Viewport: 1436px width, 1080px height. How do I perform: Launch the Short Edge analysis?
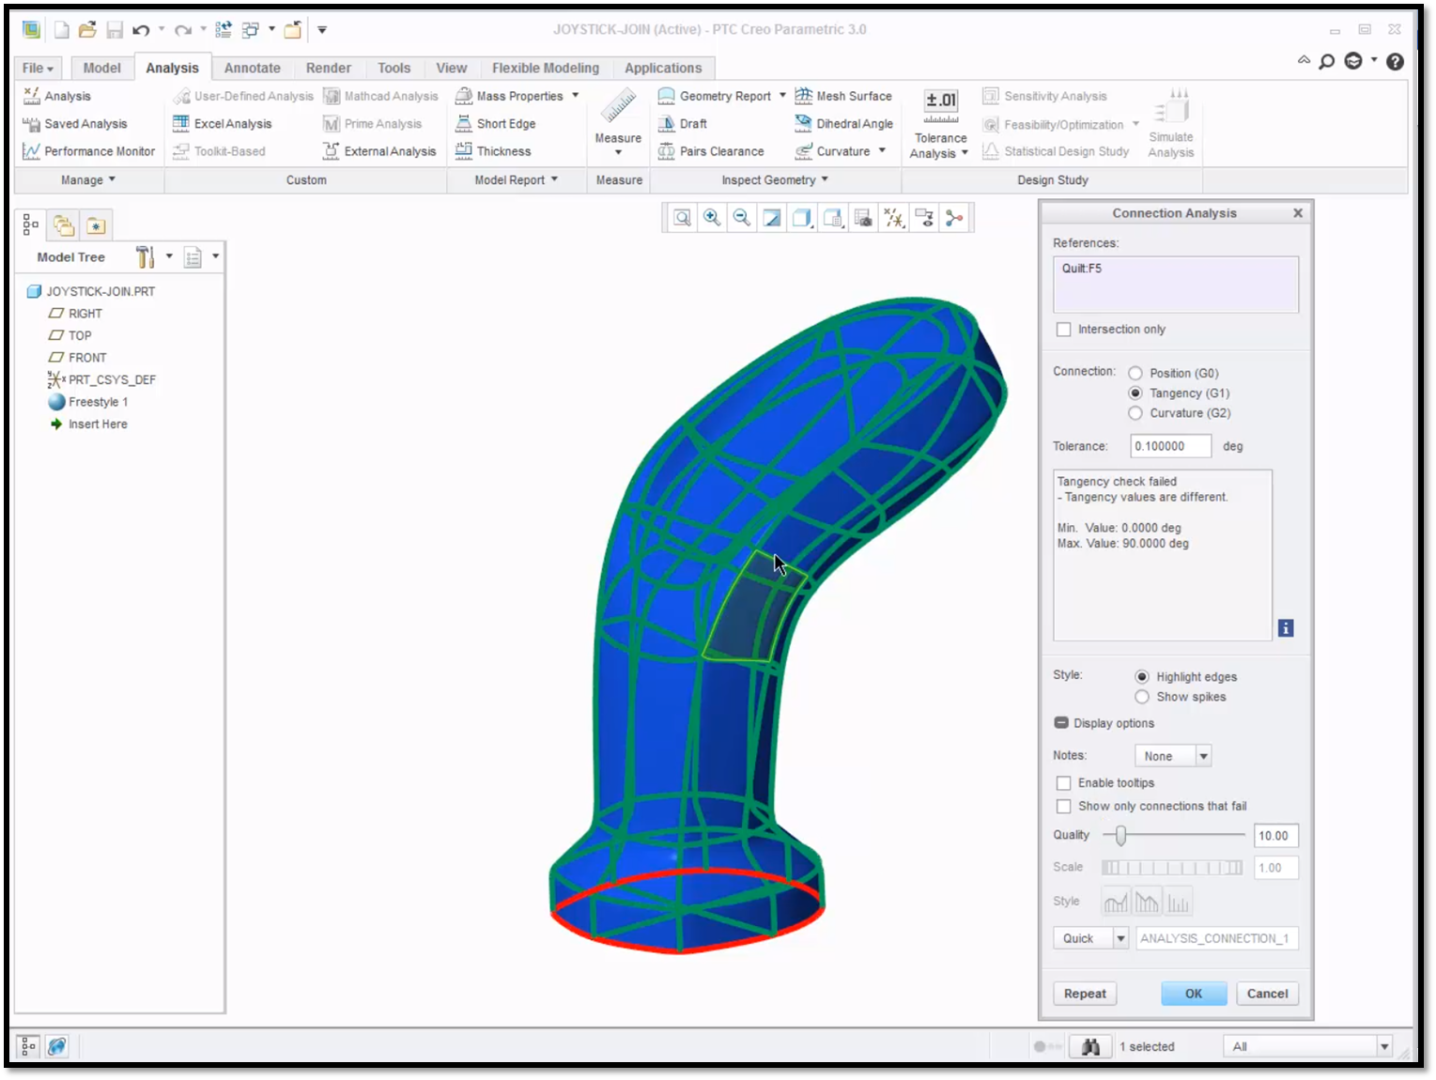coord(496,124)
